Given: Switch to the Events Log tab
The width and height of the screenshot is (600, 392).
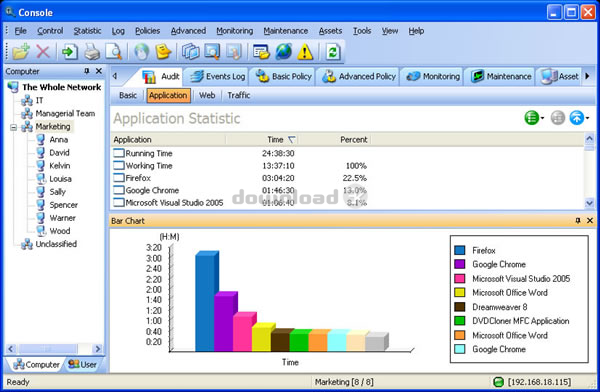Looking at the screenshot, I should pyautogui.click(x=217, y=77).
